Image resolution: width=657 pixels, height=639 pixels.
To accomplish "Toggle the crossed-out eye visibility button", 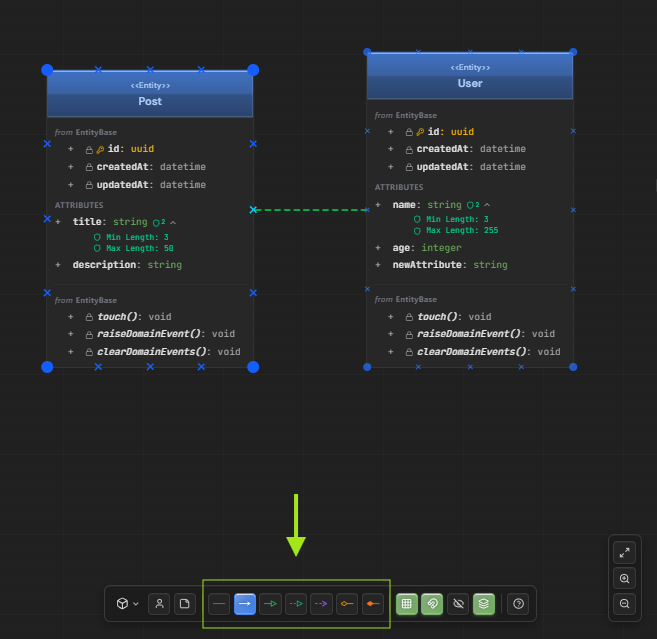I will (459, 604).
